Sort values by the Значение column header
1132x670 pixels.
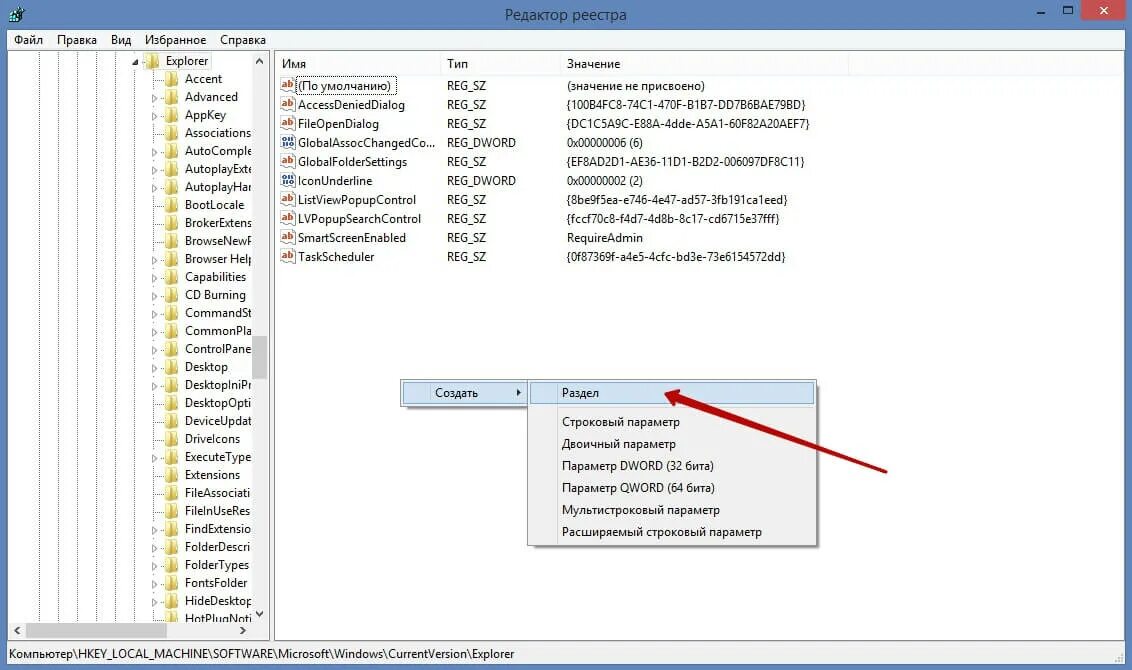tap(704, 64)
